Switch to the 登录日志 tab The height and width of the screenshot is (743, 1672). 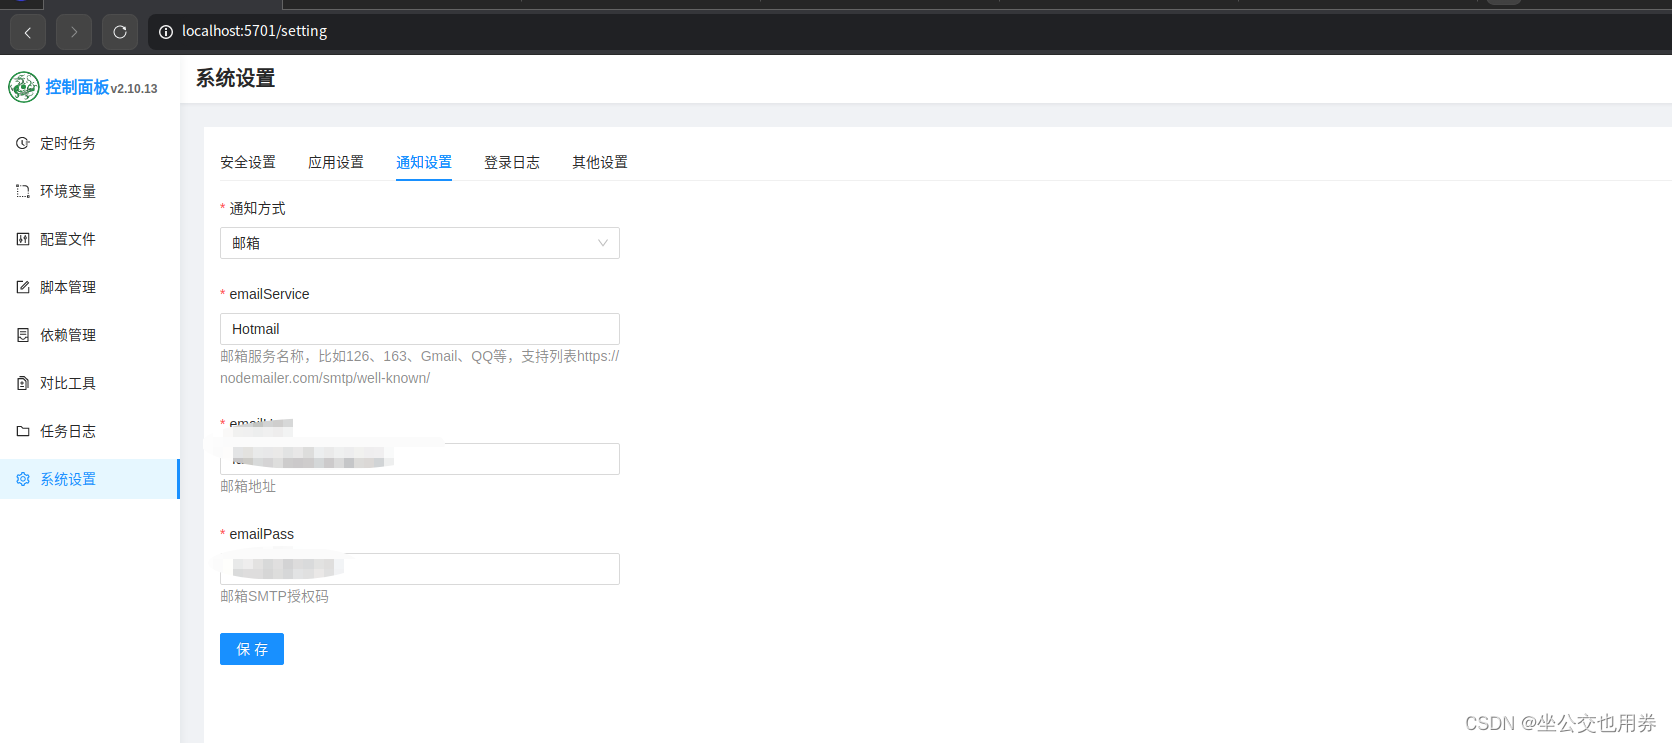(512, 162)
